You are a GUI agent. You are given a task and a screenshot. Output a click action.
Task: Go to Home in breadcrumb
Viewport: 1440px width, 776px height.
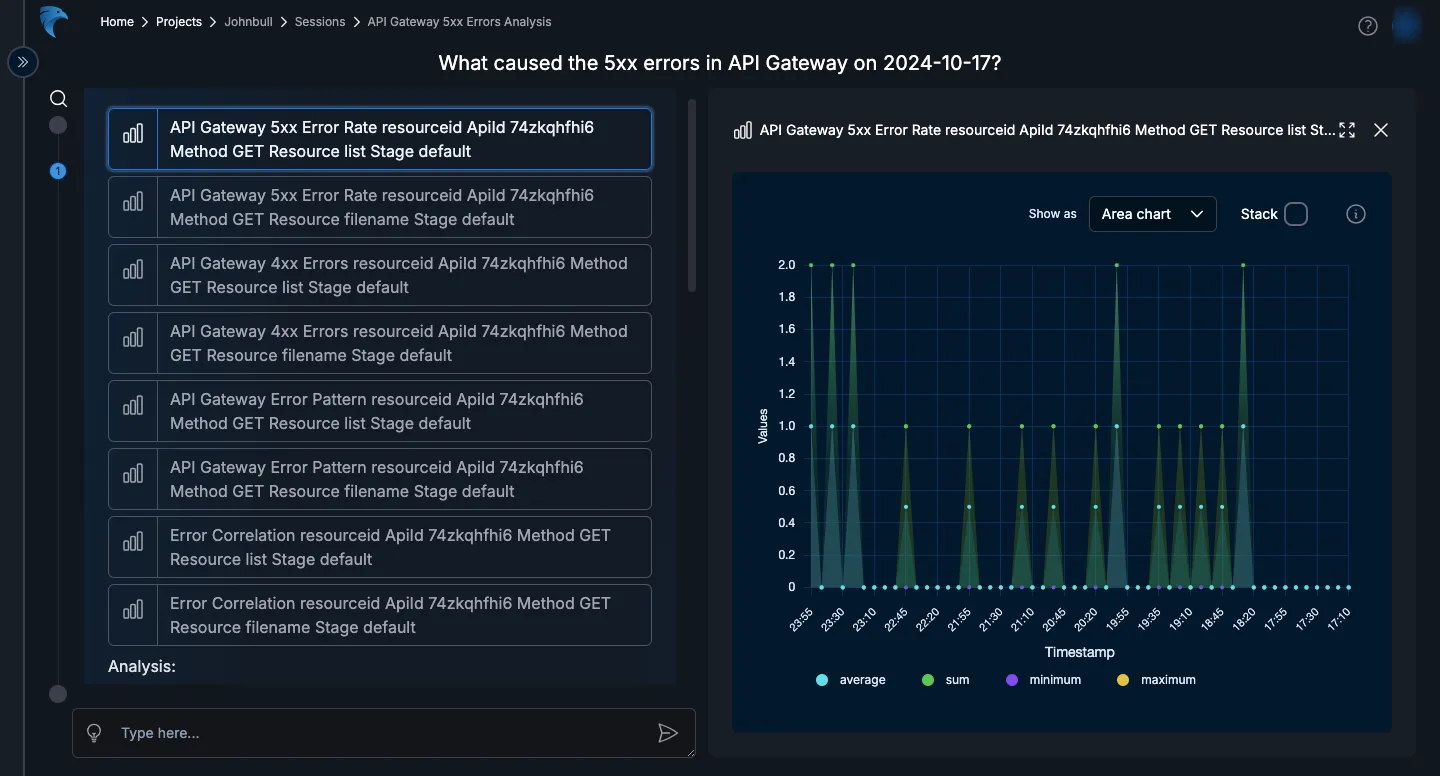[x=117, y=21]
